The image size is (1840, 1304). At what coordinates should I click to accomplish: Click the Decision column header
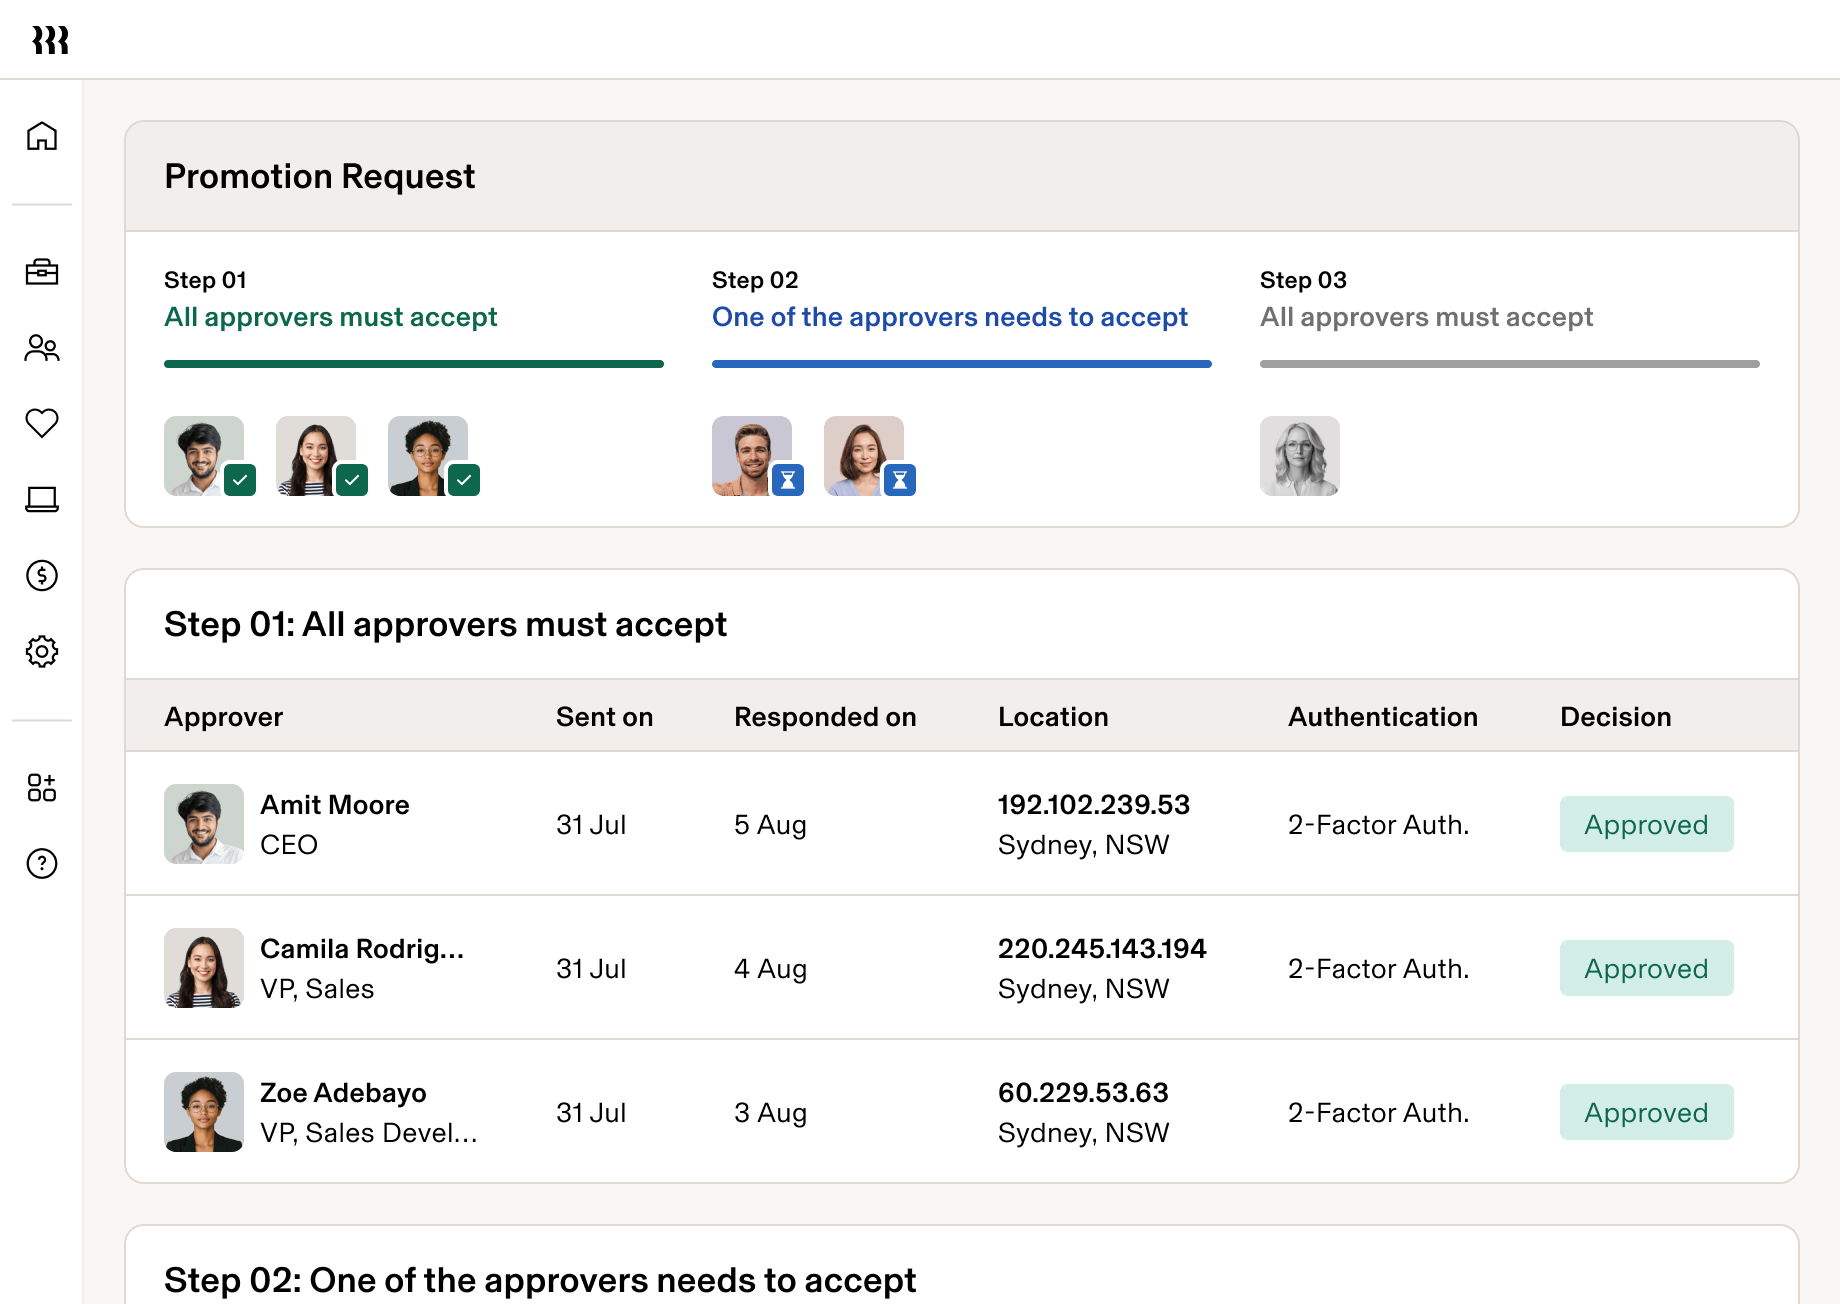[x=1616, y=717]
